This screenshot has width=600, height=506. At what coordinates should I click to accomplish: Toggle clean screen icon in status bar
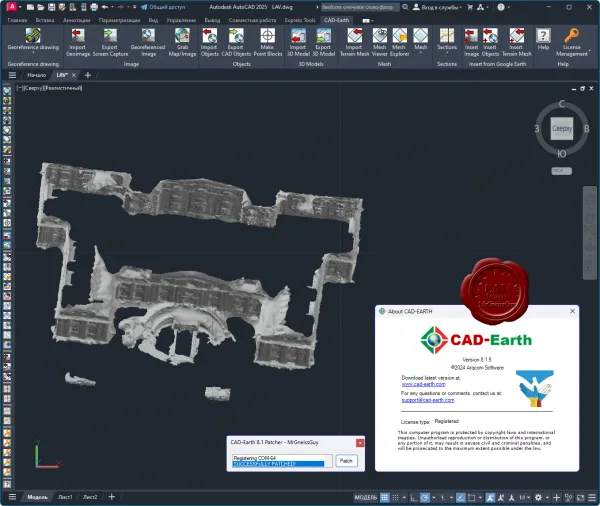point(581,497)
